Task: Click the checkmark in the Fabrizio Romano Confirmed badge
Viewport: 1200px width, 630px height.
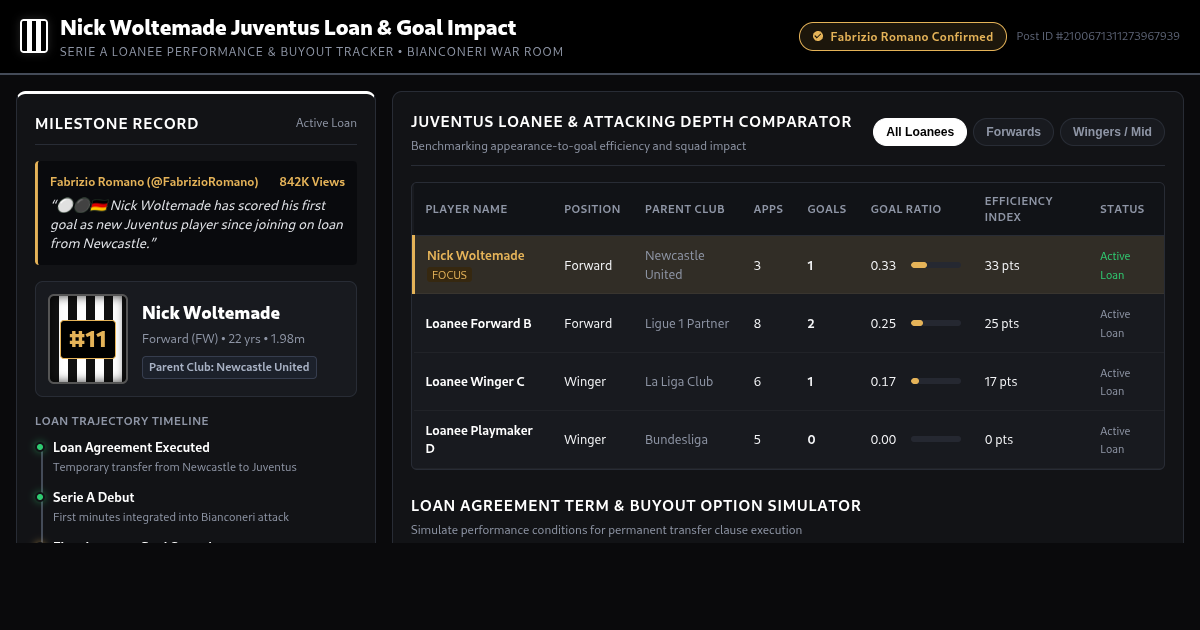Action: [820, 37]
